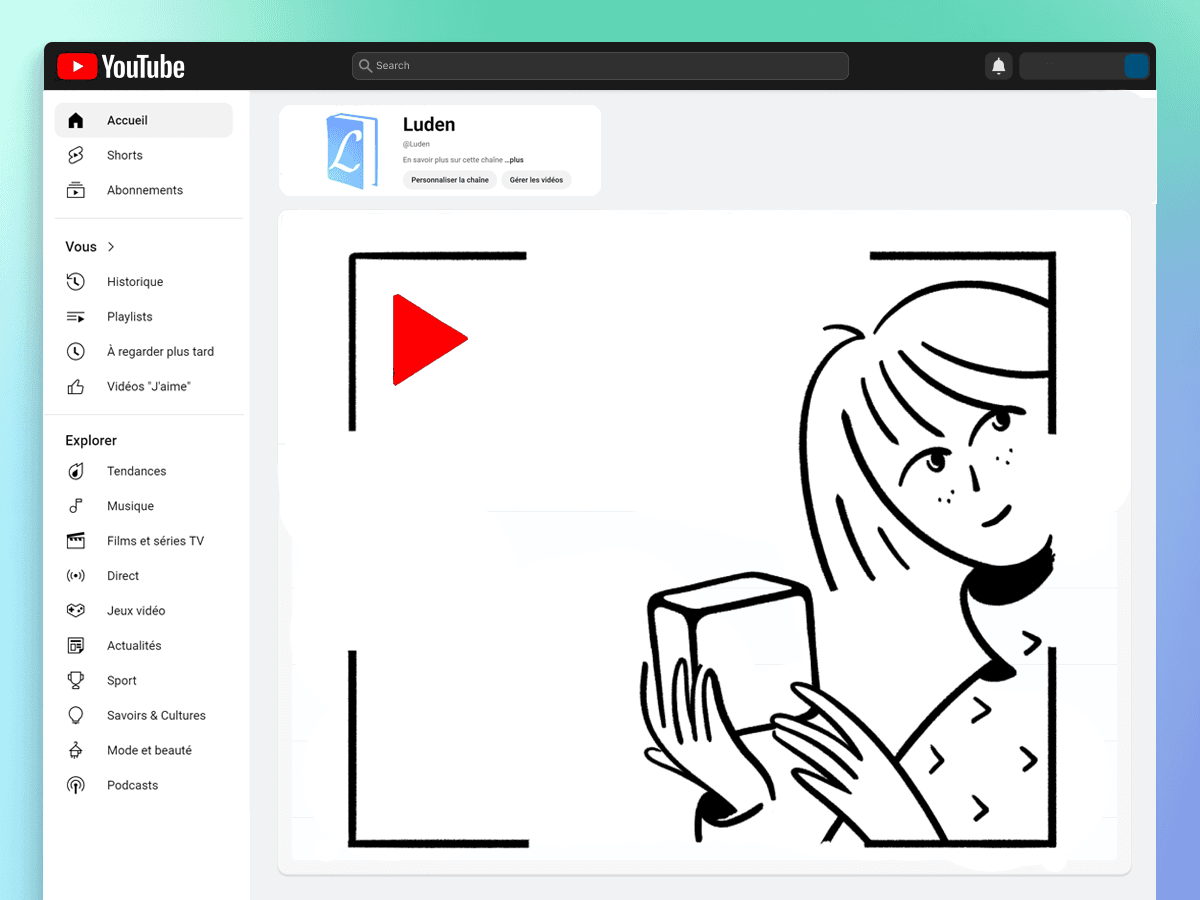
Task: Open the Podcasts icon
Action: (76, 786)
